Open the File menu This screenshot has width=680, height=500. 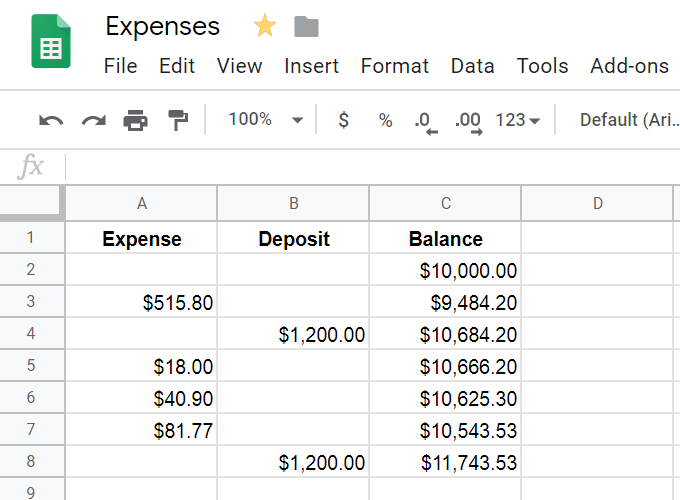click(120, 66)
